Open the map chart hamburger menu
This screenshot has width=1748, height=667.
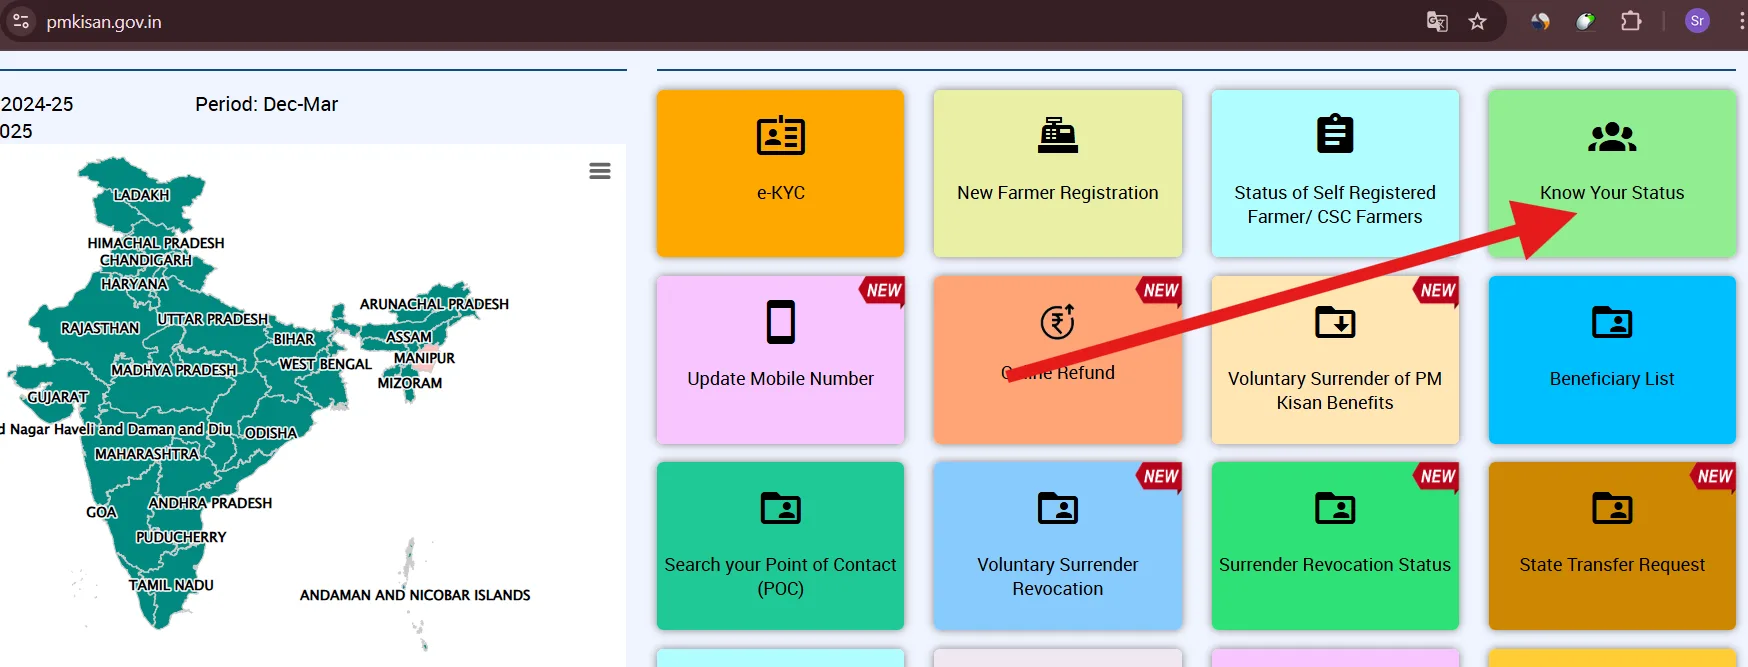point(600,171)
